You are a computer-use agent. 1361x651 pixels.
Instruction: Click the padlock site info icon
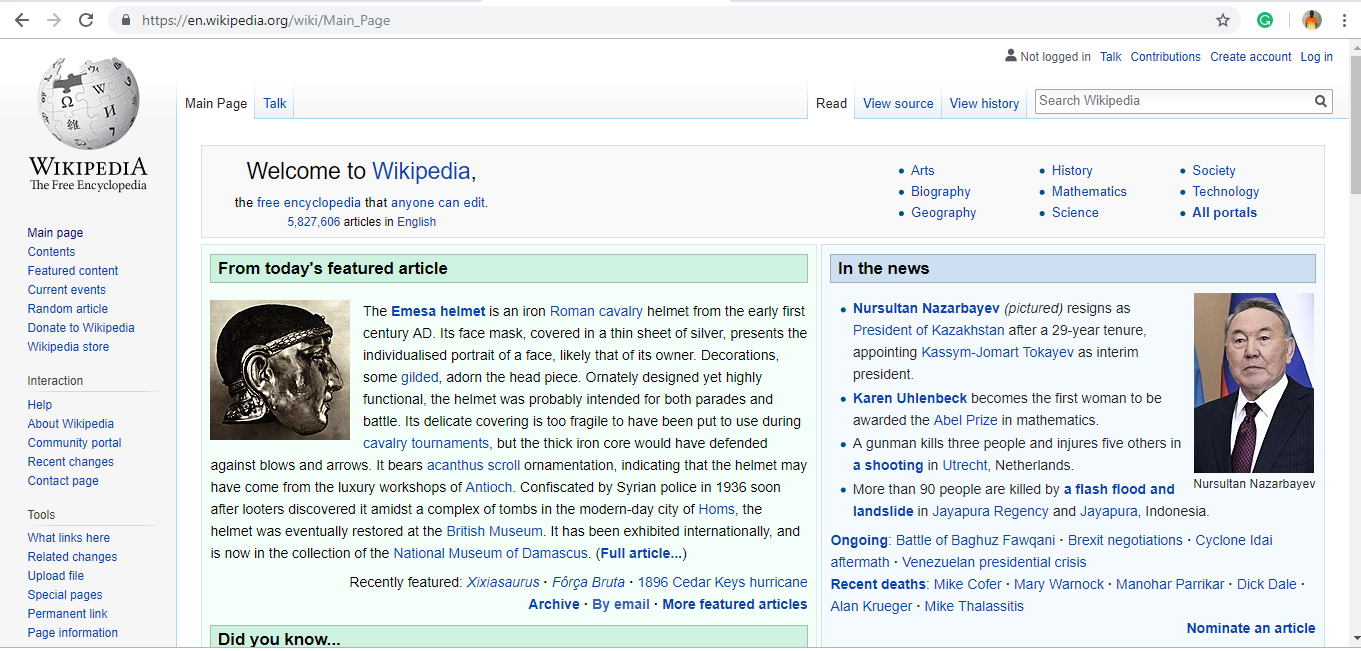pyautogui.click(x=126, y=20)
